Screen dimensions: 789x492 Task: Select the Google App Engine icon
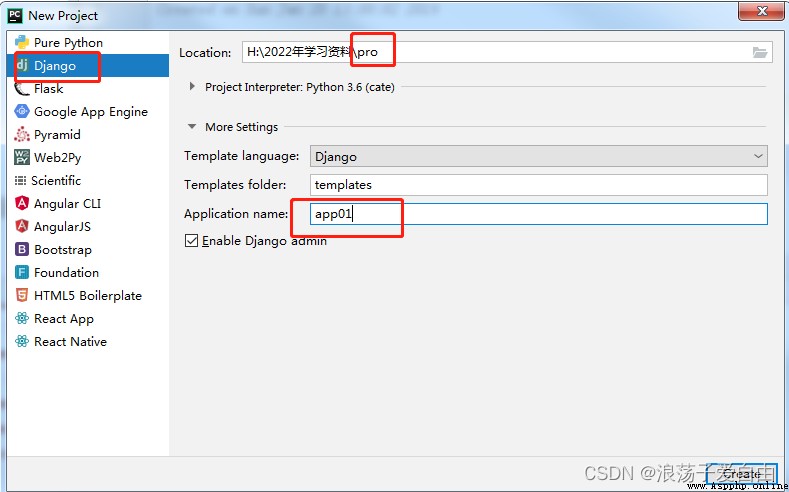[x=22, y=111]
